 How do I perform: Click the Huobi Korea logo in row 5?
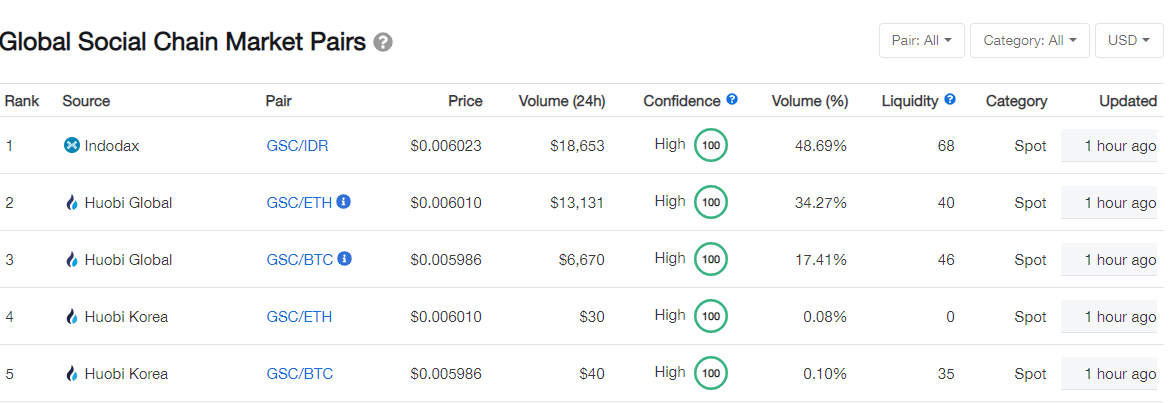click(x=72, y=373)
